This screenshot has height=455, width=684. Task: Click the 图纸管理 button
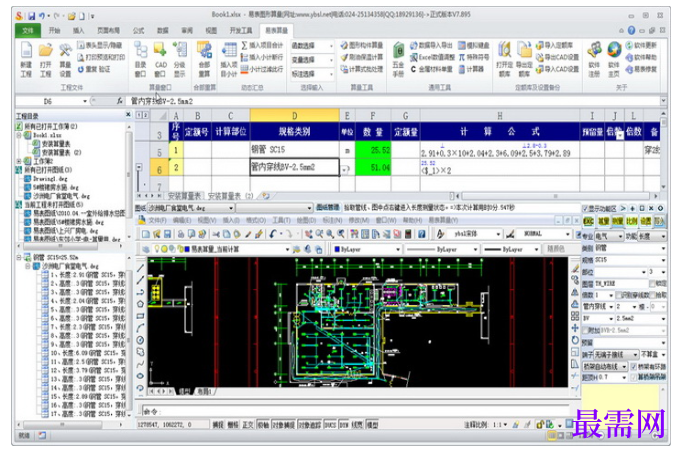point(328,208)
